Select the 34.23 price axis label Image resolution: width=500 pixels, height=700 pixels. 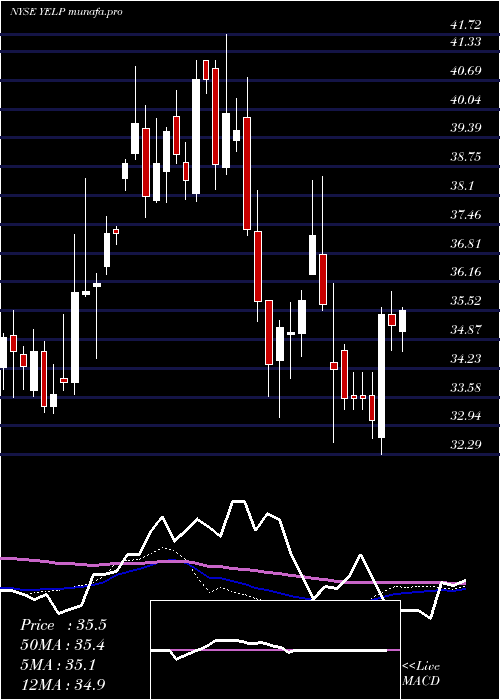click(x=466, y=358)
